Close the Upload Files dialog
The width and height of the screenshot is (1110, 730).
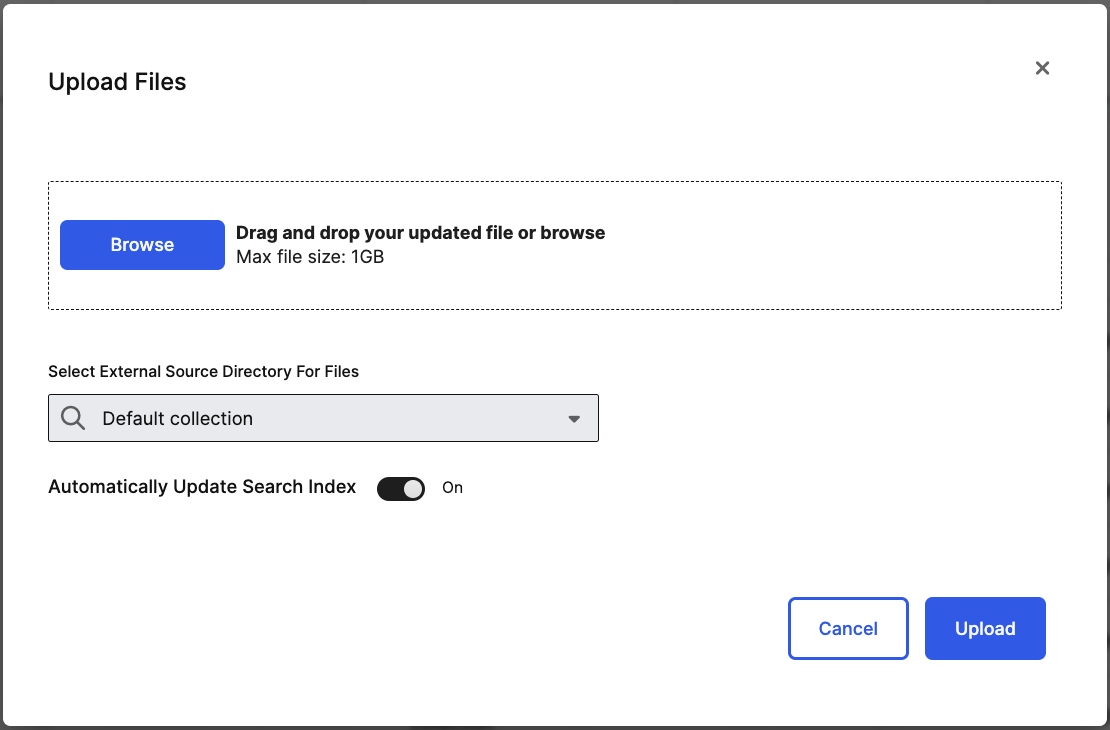1042,68
